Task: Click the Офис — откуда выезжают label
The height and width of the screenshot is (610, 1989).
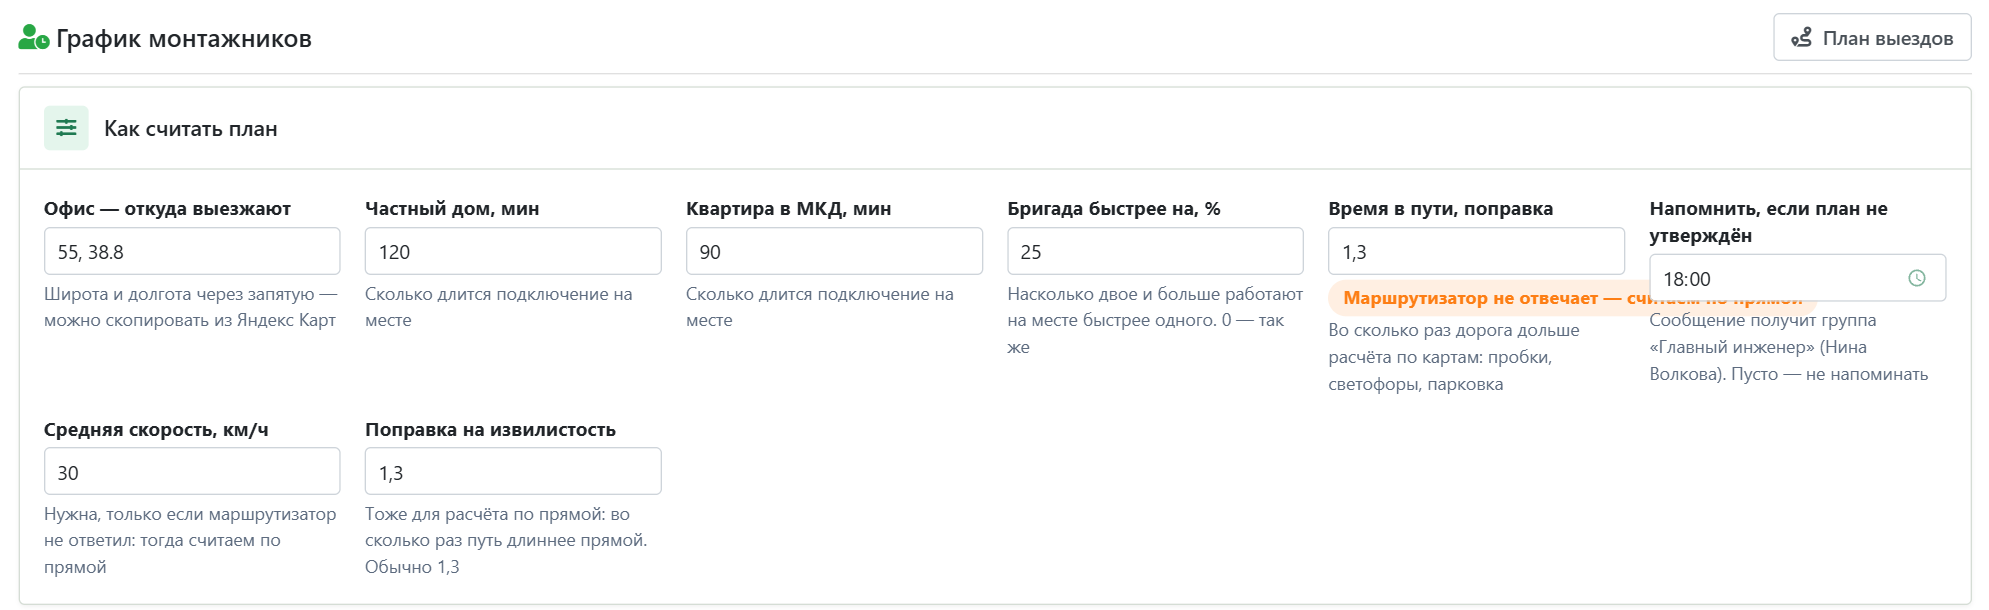Action: click(167, 208)
